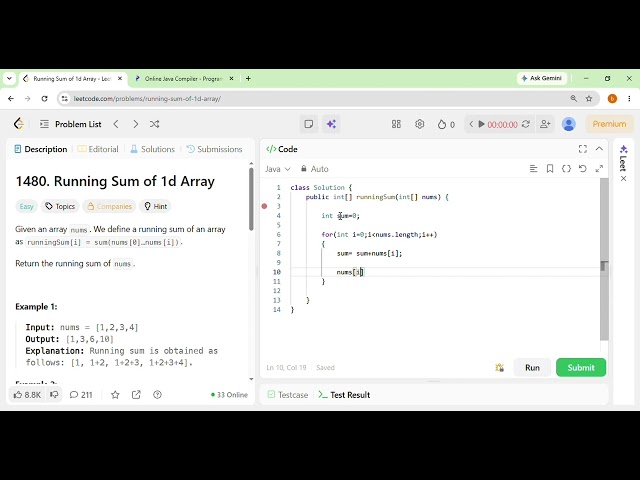Click the Auto lock indicator
Viewport: 640px width, 480px height.
tap(315, 169)
